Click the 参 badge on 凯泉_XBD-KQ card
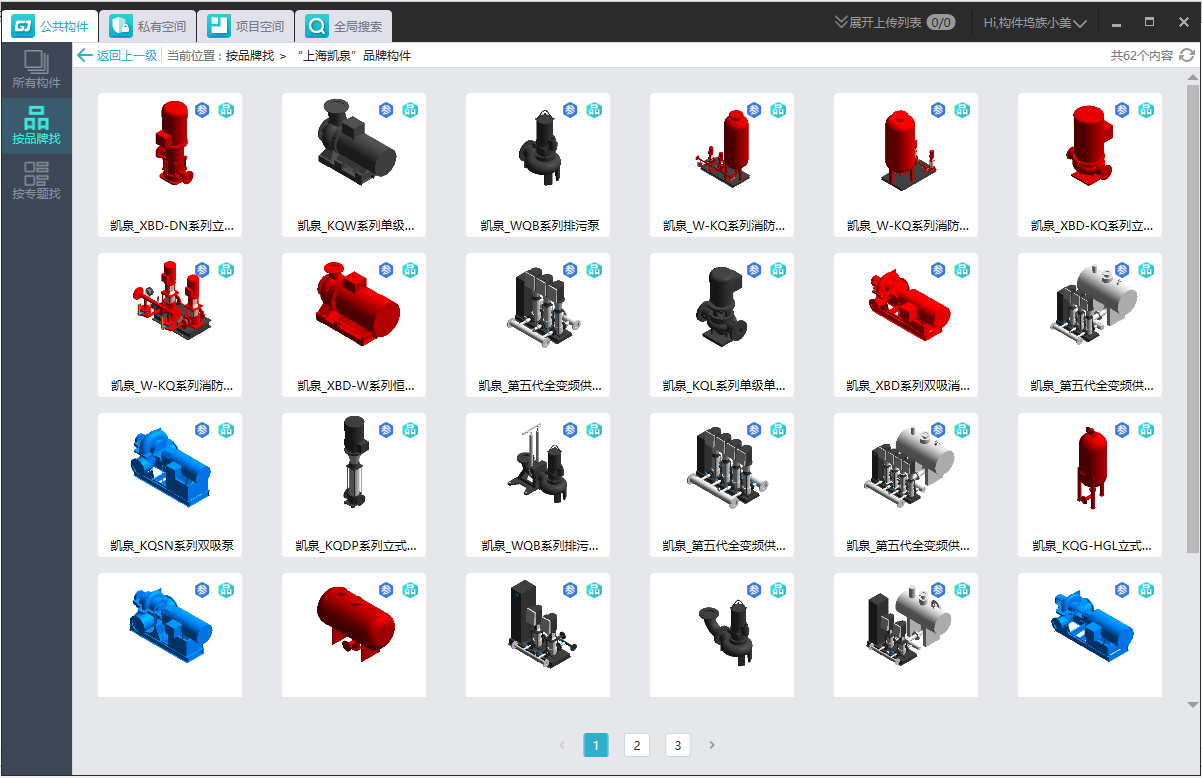This screenshot has height=778, width=1202. (1122, 110)
